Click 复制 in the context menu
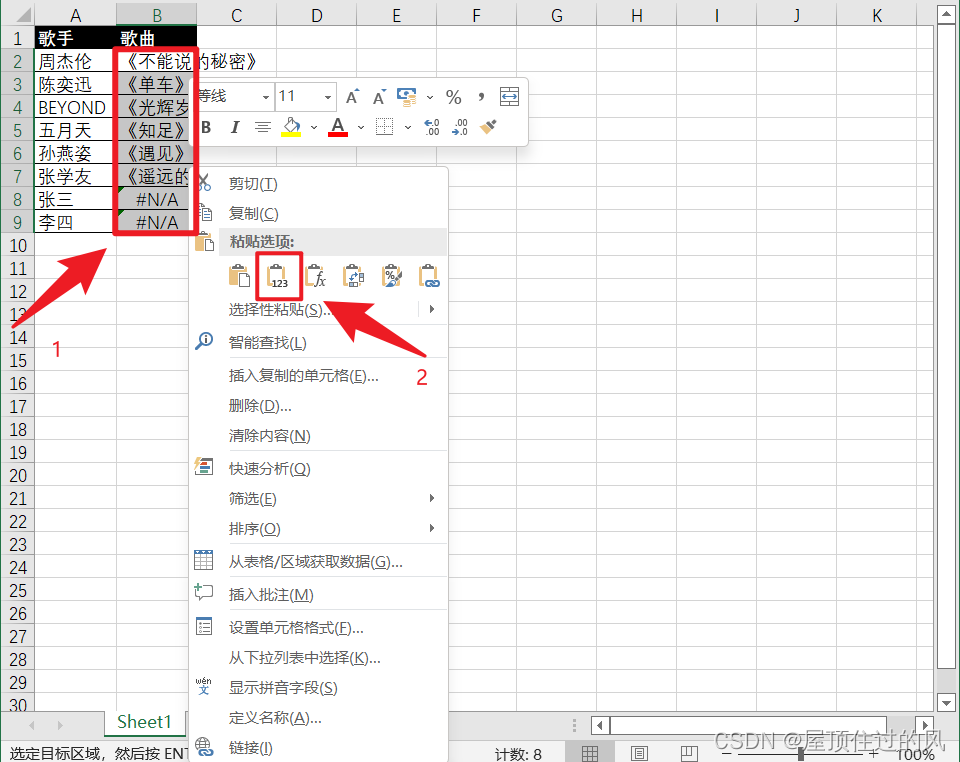The height and width of the screenshot is (762, 960). coord(253,213)
